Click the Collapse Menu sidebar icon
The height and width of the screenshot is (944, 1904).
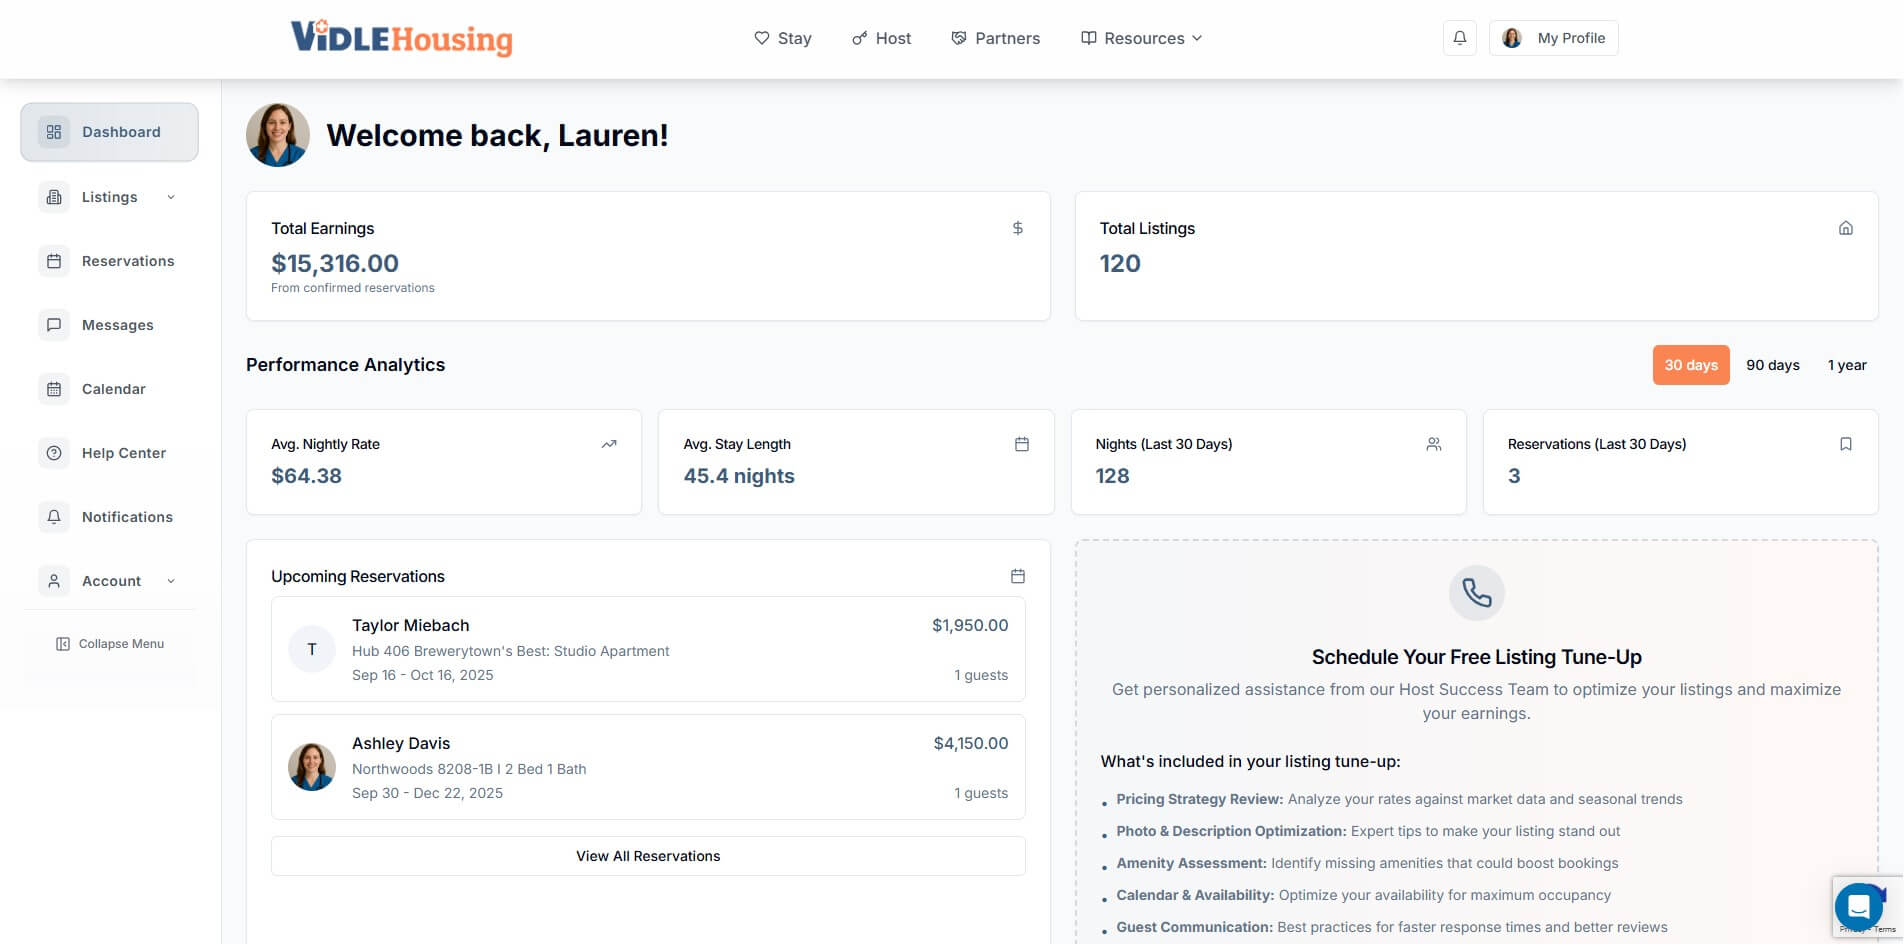click(x=63, y=644)
